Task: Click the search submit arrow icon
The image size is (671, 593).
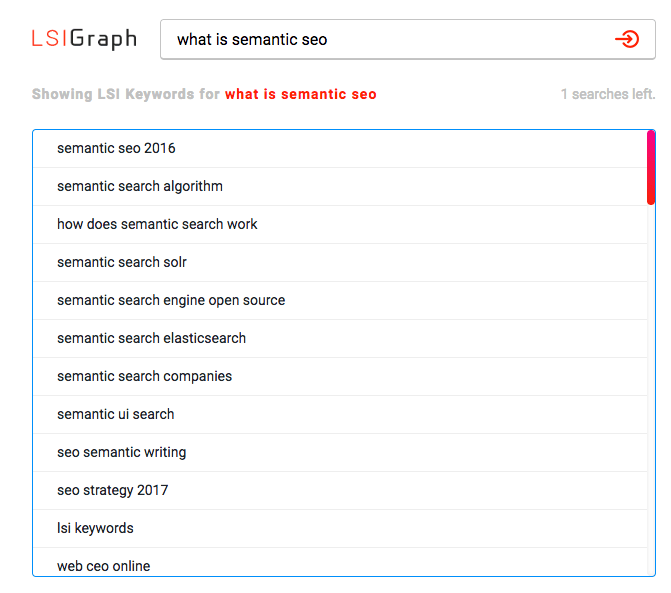Action: (x=627, y=40)
